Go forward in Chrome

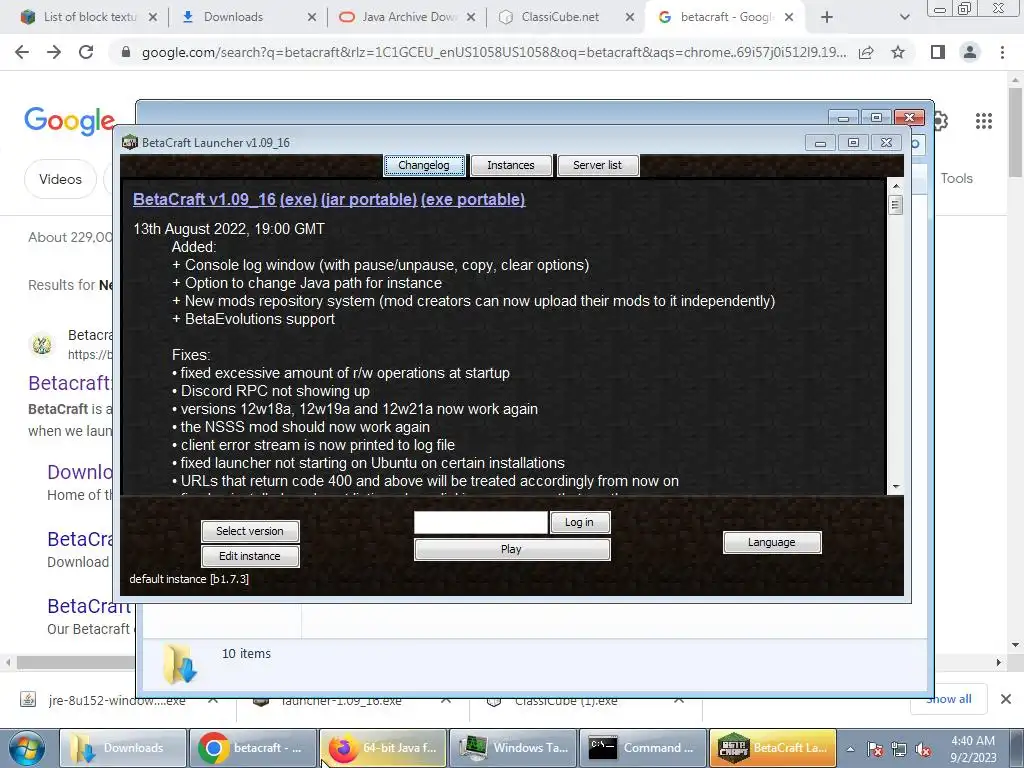(x=54, y=52)
